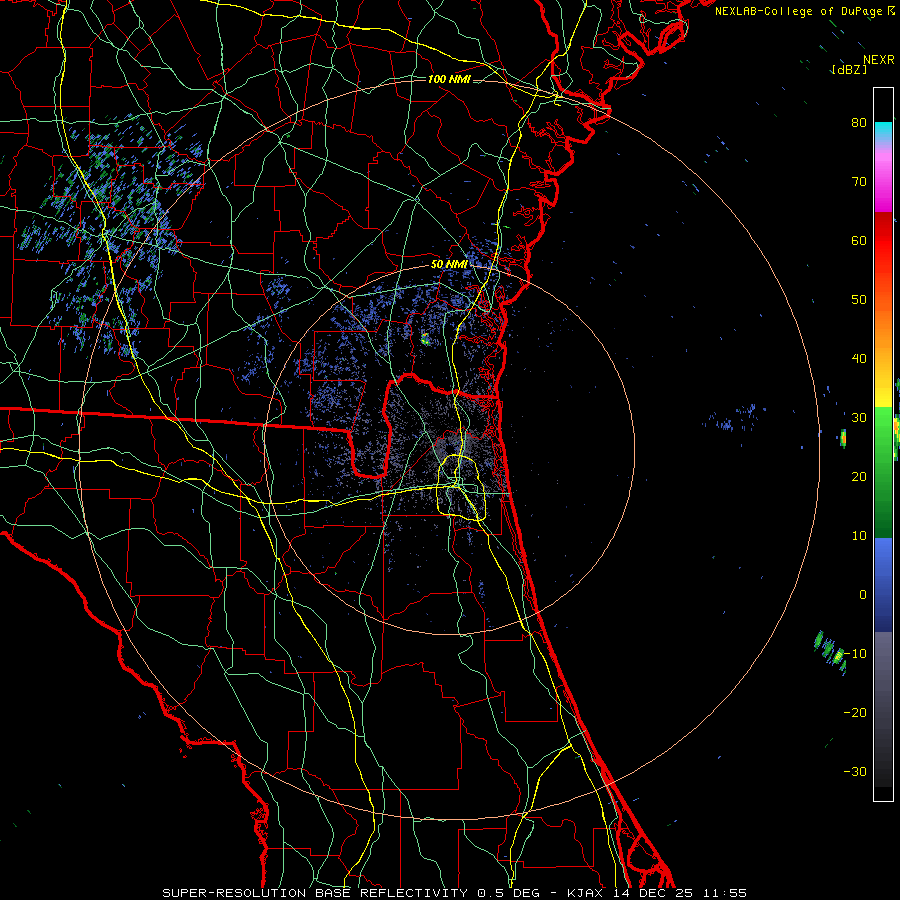This screenshot has width=900, height=900.
Task: Click the -10 value on dBZ scale
Action: tap(855, 654)
